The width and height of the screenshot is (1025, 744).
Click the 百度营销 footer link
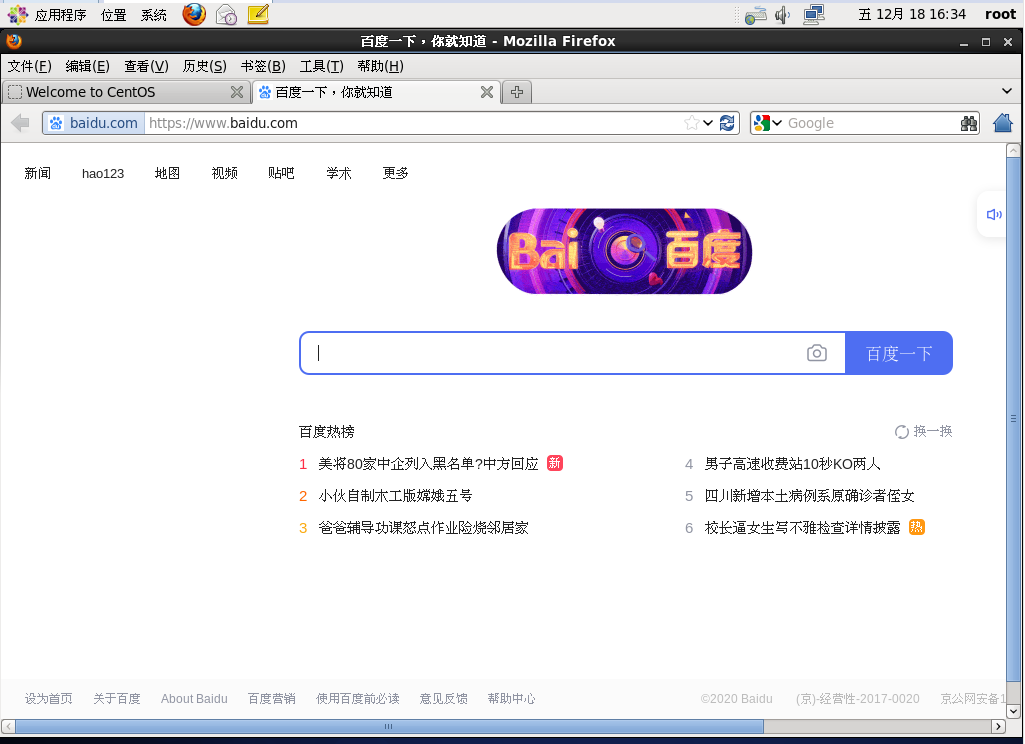point(271,699)
